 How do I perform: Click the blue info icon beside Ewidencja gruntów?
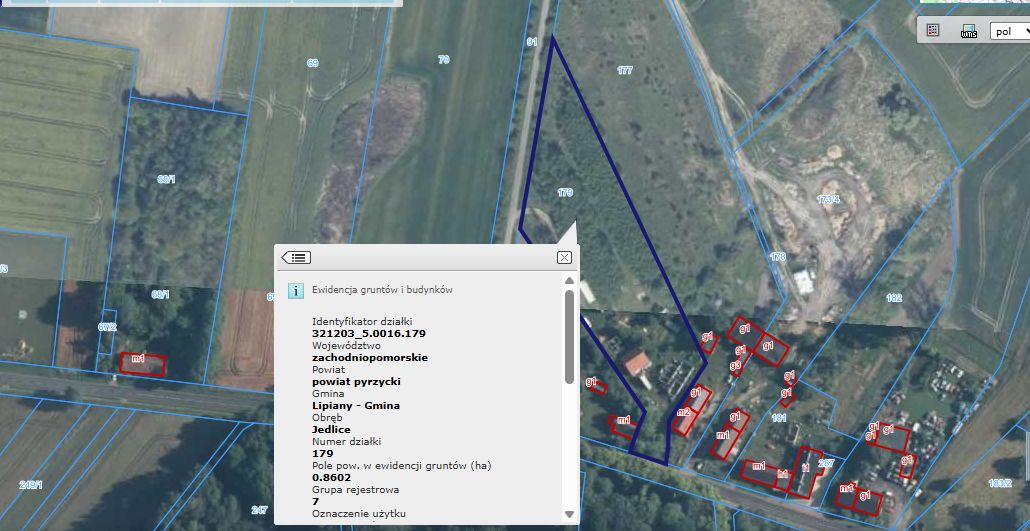[x=296, y=290]
